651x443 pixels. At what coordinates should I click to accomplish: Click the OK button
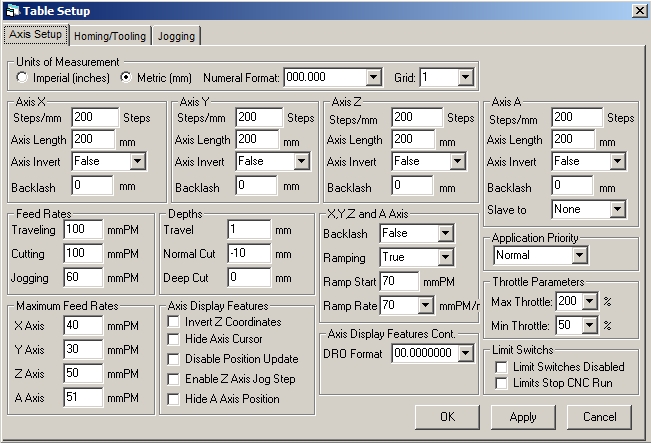447,417
